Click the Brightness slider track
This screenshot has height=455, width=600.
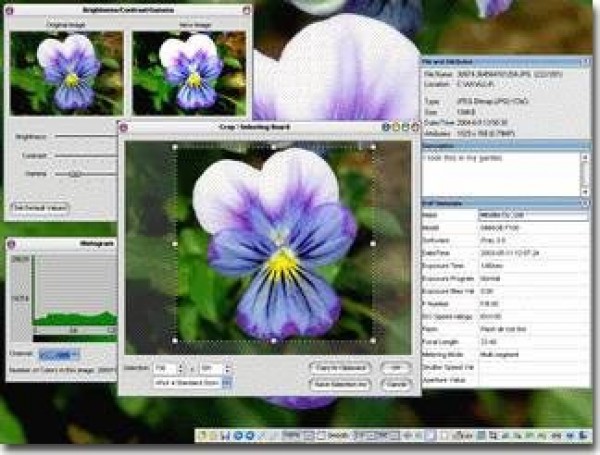click(x=86, y=136)
